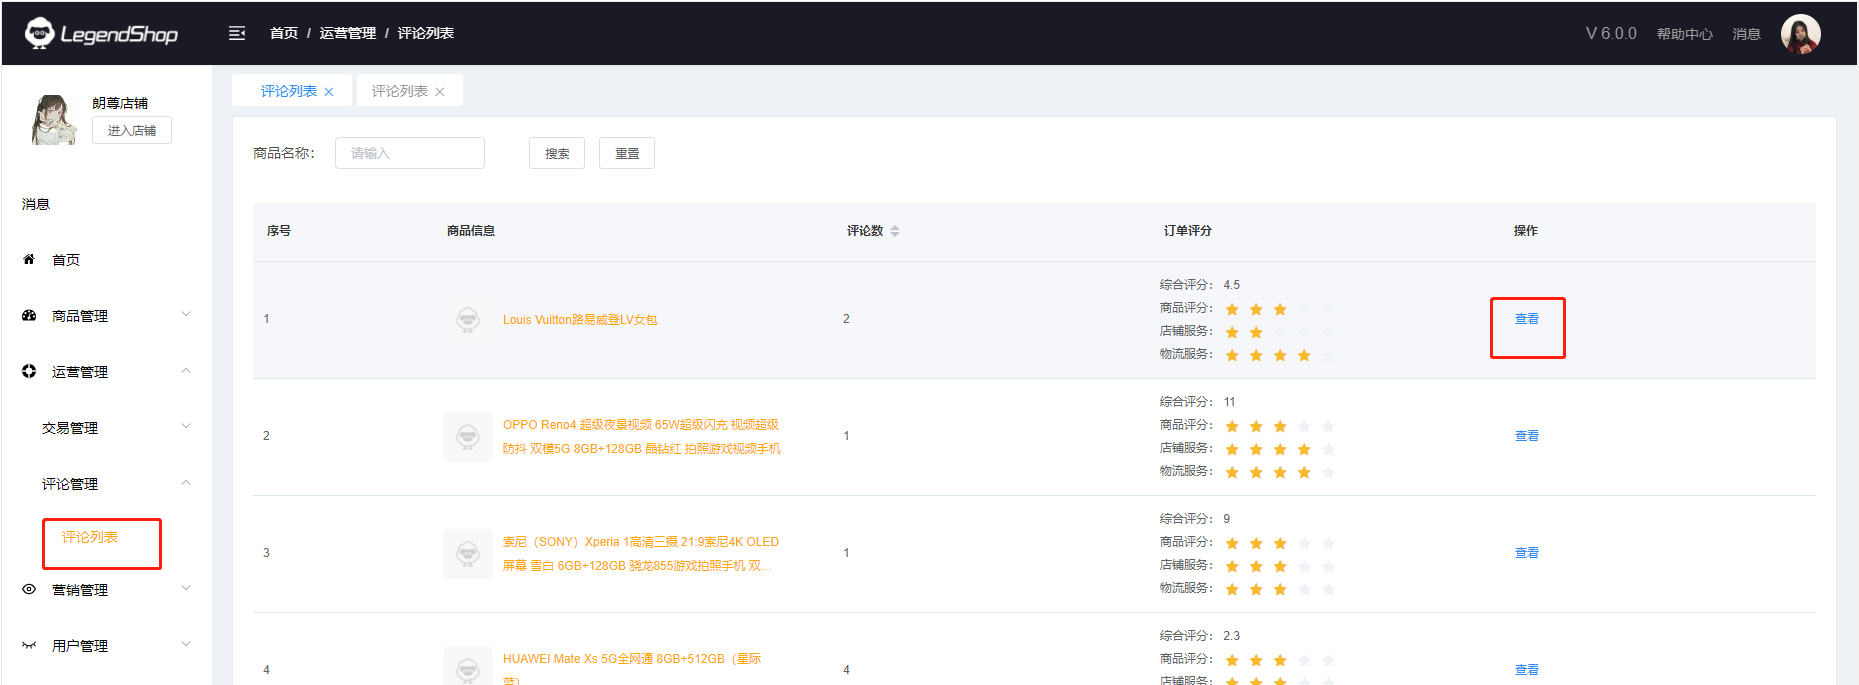Open the user avatar in top bar

point(1800,34)
